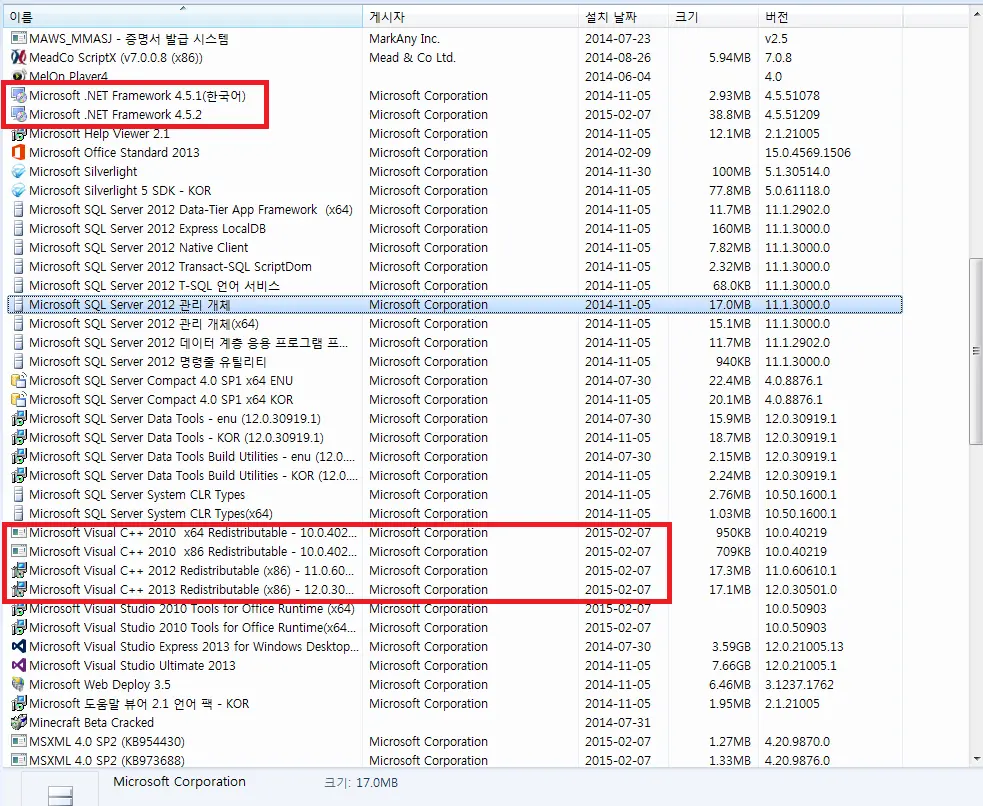Select MSXML 4.0 SP2 (KB973688) entry
Image resolution: width=983 pixels, height=806 pixels.
[455, 760]
